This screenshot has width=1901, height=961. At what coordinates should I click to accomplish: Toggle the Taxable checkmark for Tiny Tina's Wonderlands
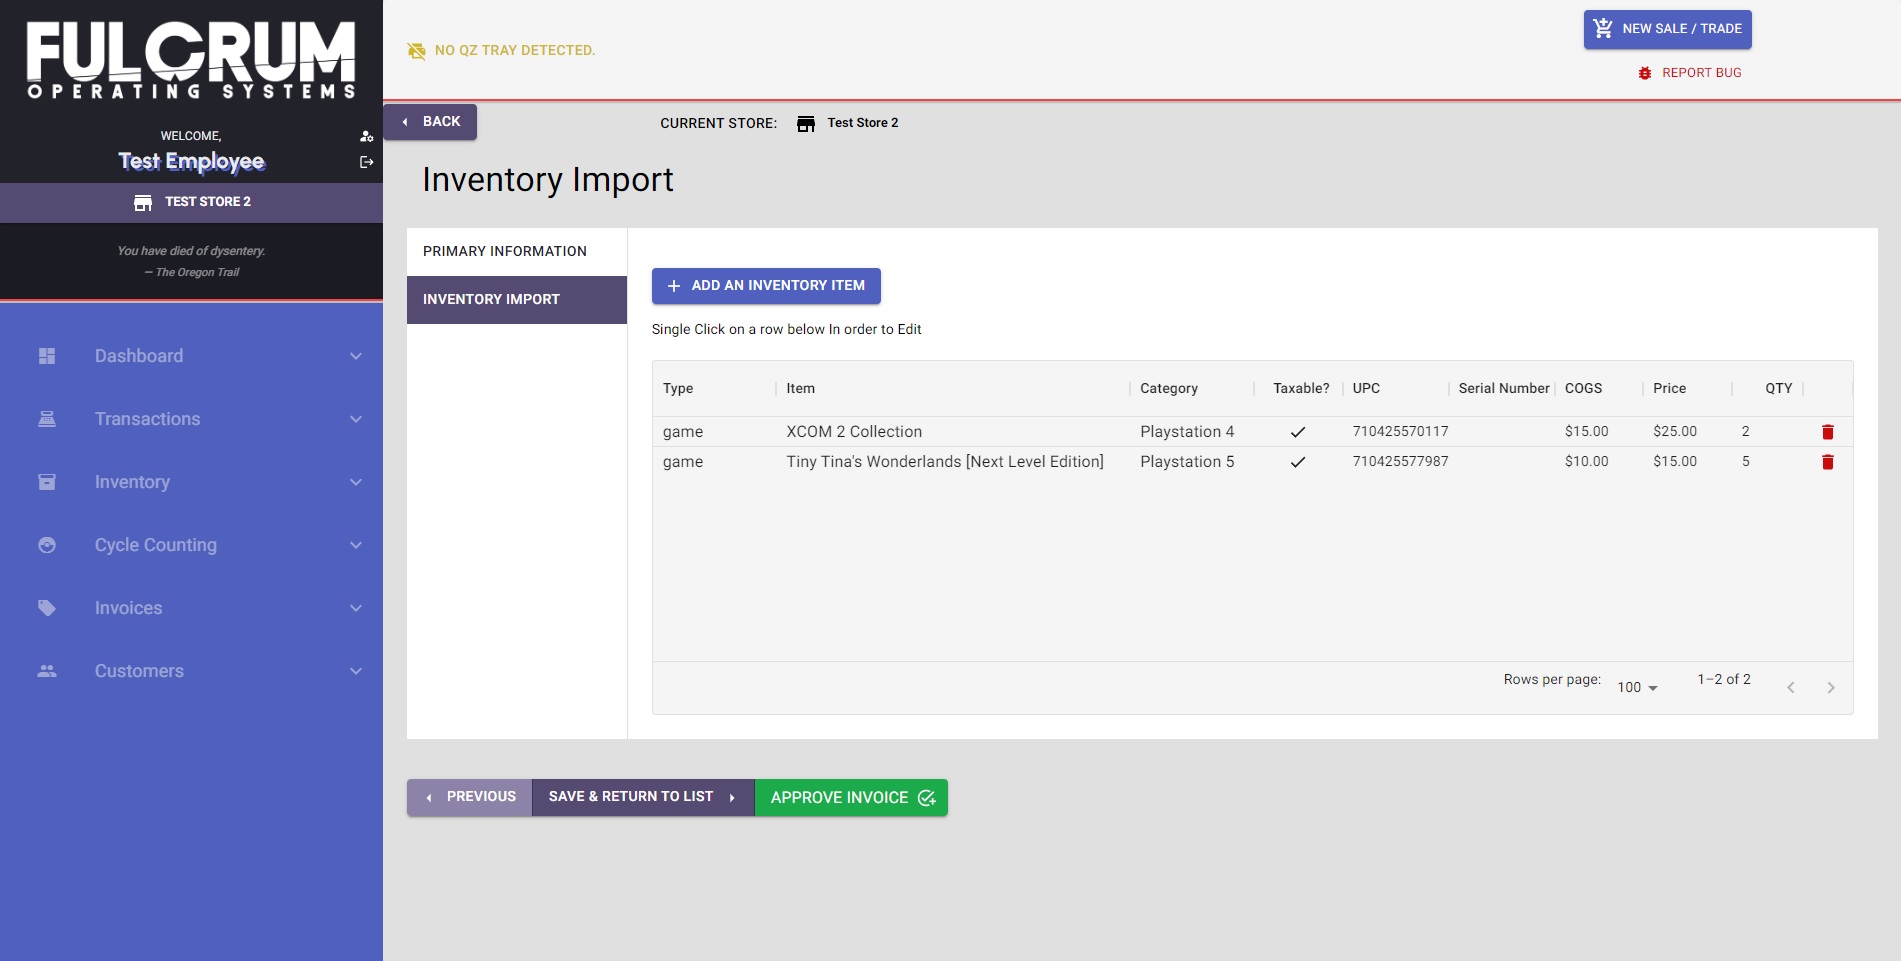point(1298,462)
